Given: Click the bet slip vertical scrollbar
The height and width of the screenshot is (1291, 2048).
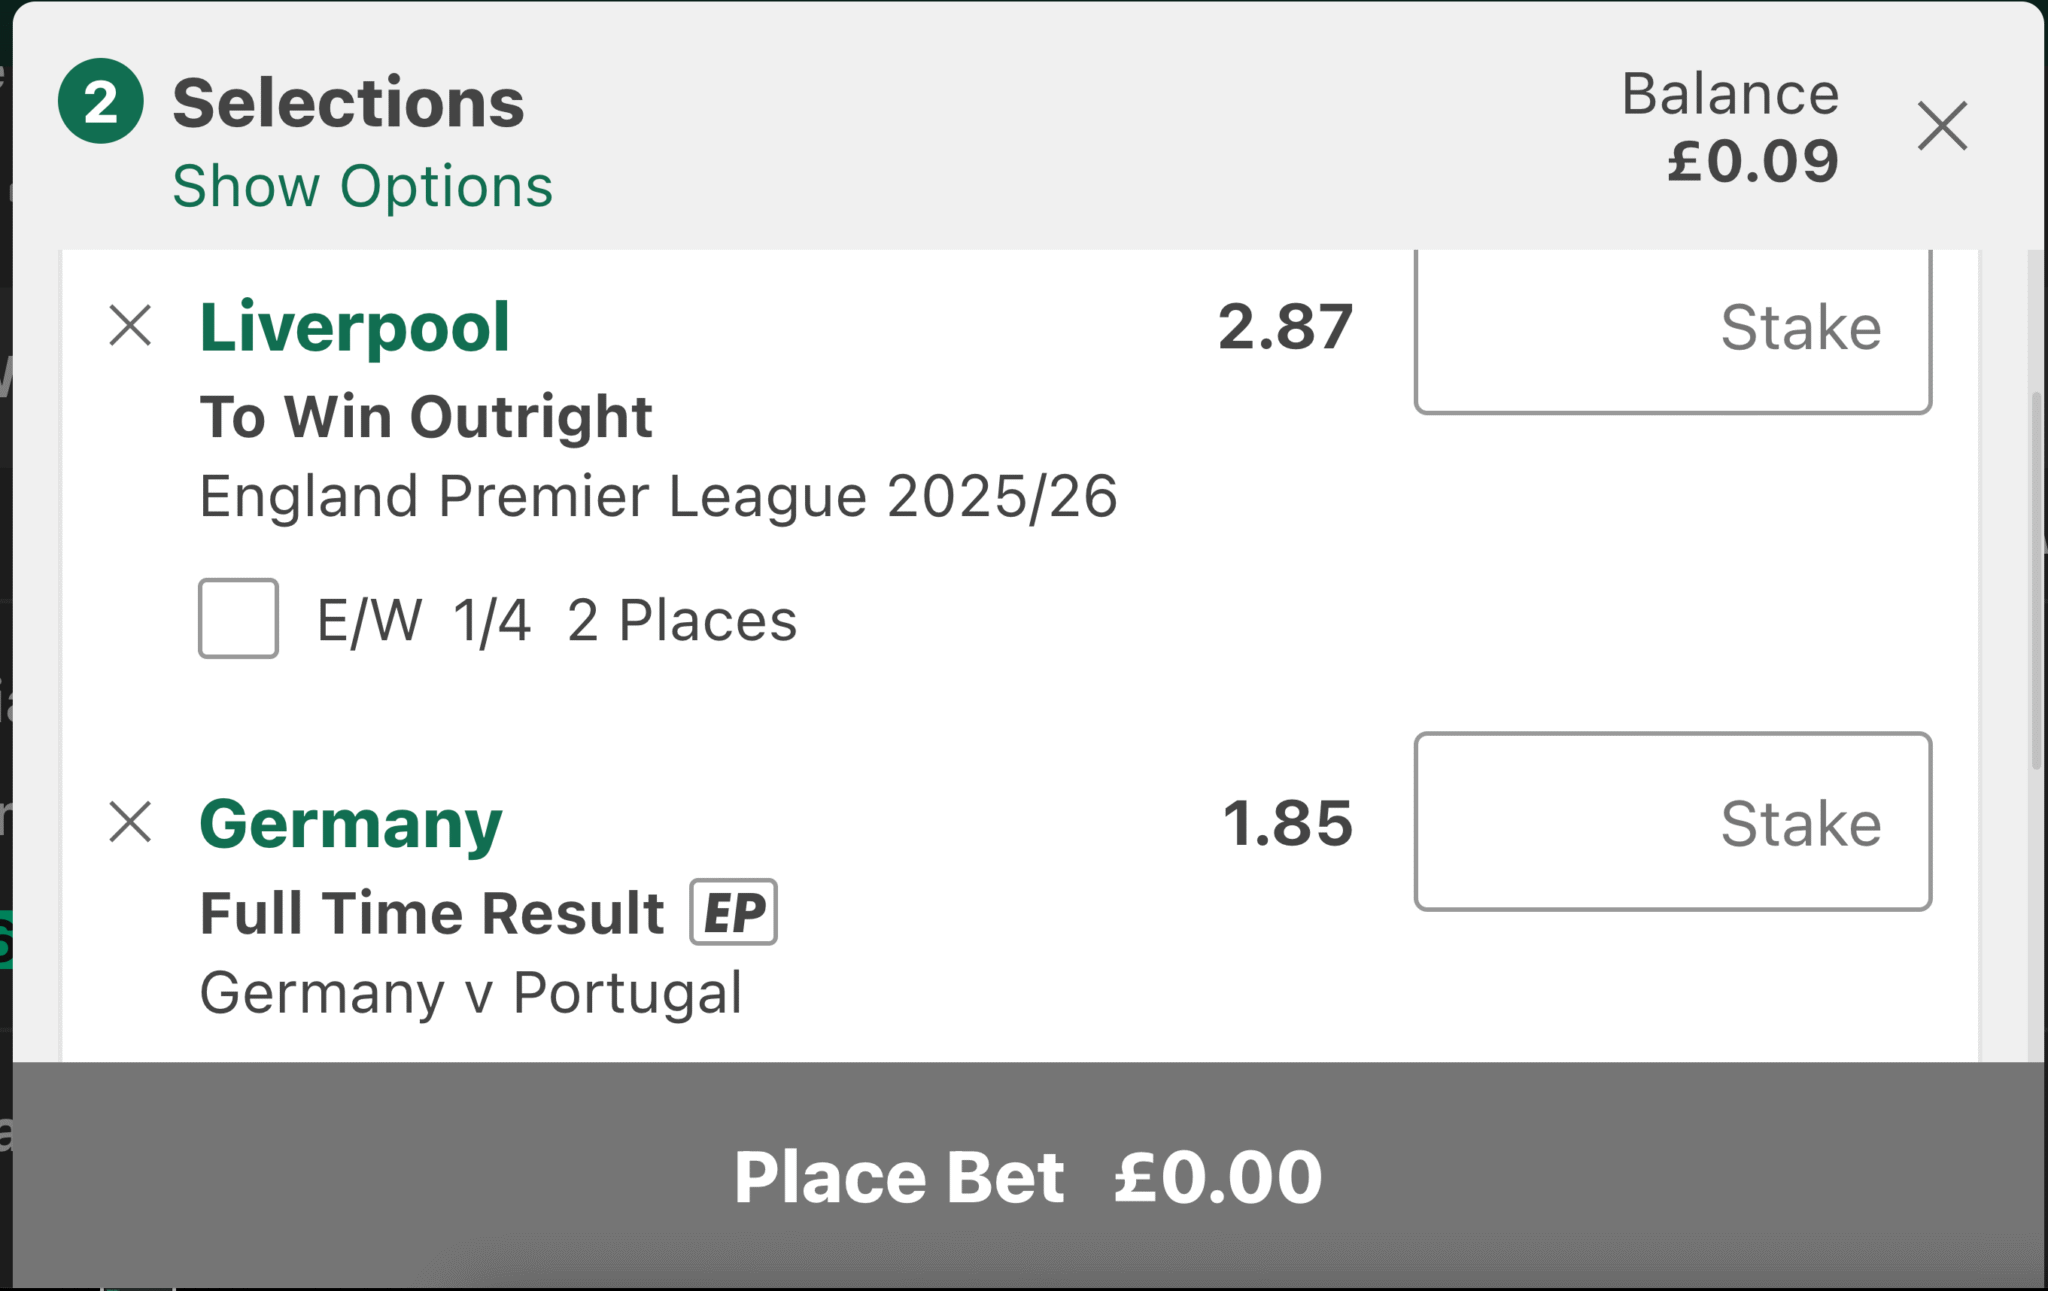Looking at the screenshot, I should click(2037, 580).
